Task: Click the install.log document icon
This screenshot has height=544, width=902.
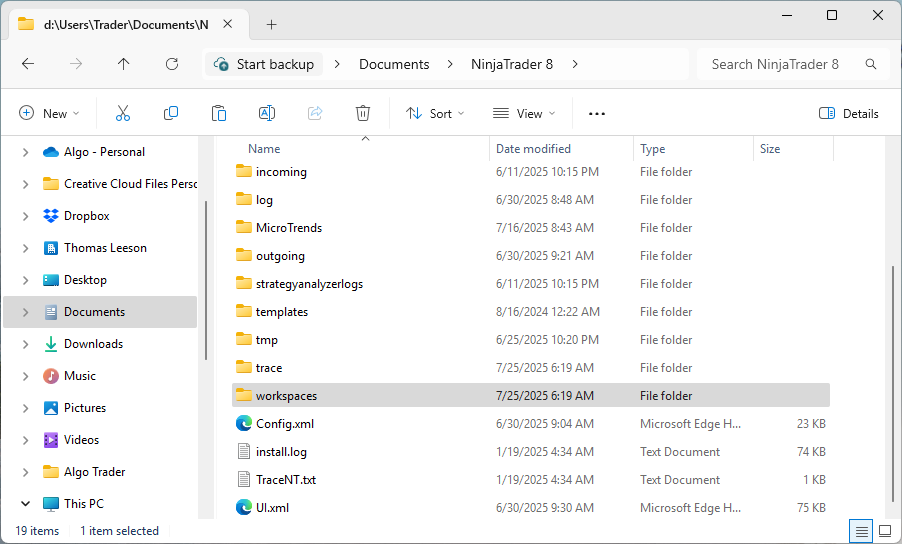Action: (244, 451)
